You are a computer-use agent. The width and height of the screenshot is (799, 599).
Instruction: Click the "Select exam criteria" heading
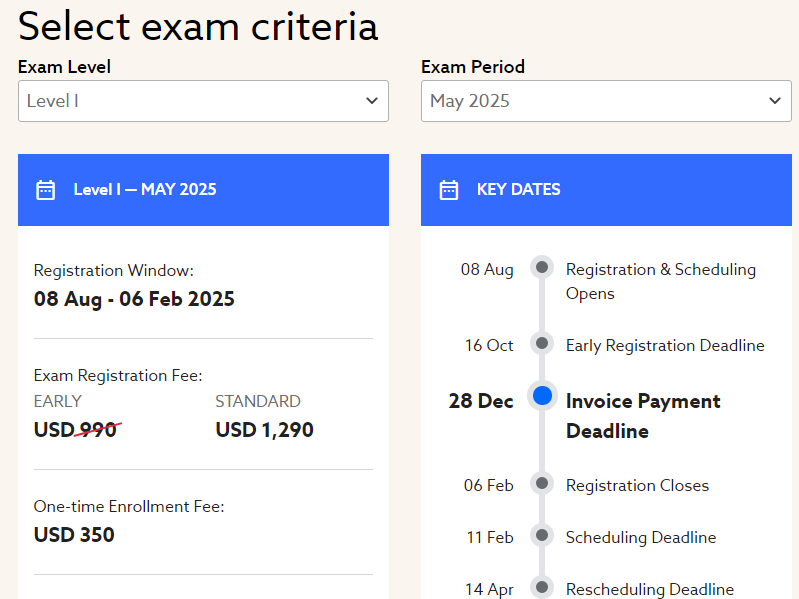[198, 26]
